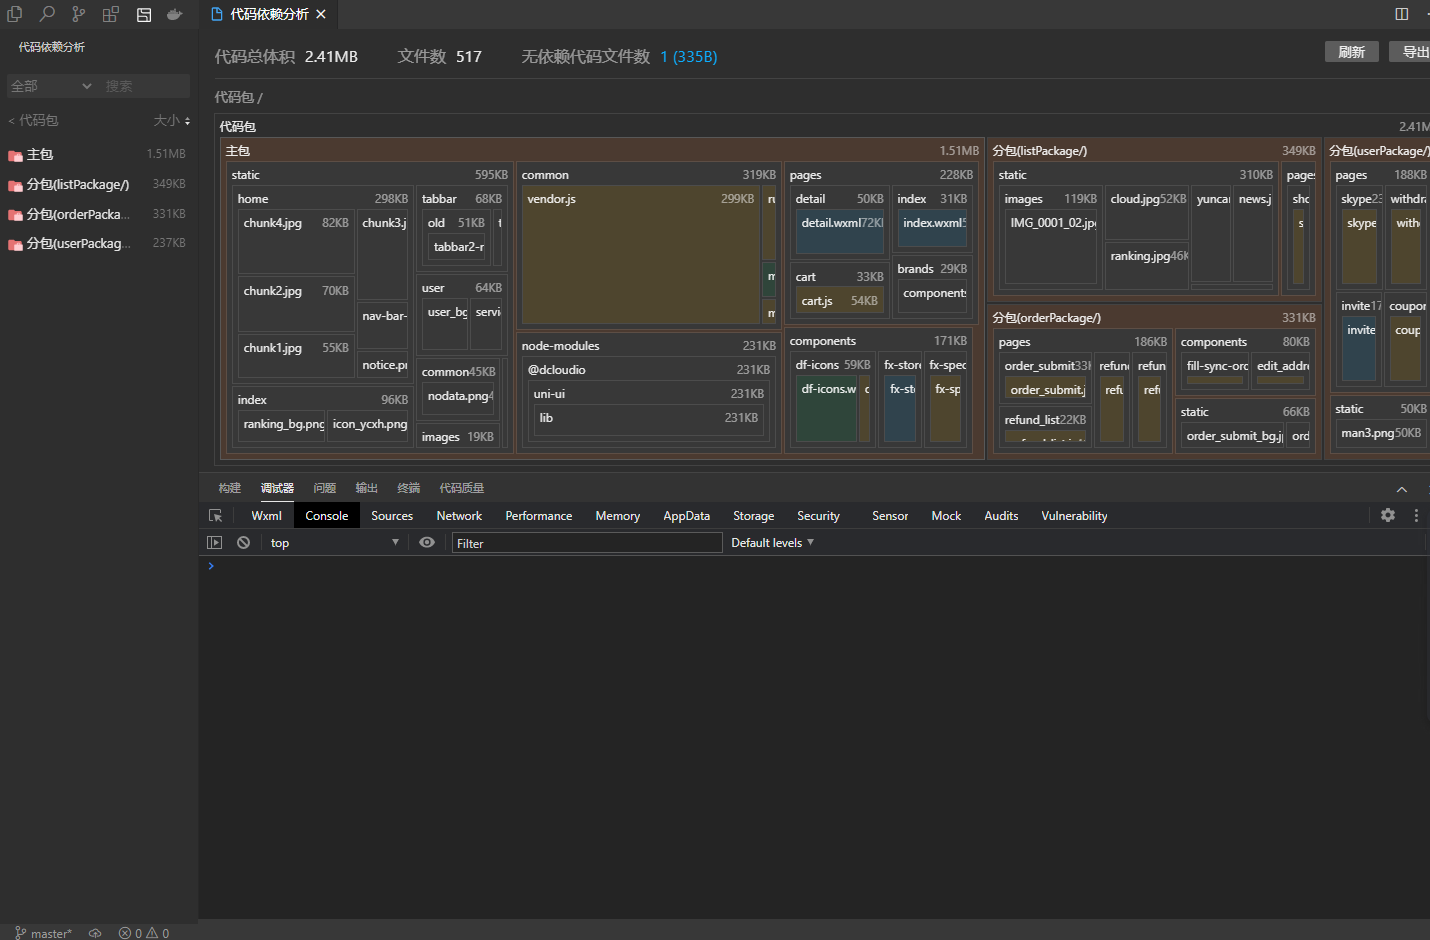1430x940 pixels.
Task: Open the Sensor devtools tab
Action: tap(890, 516)
